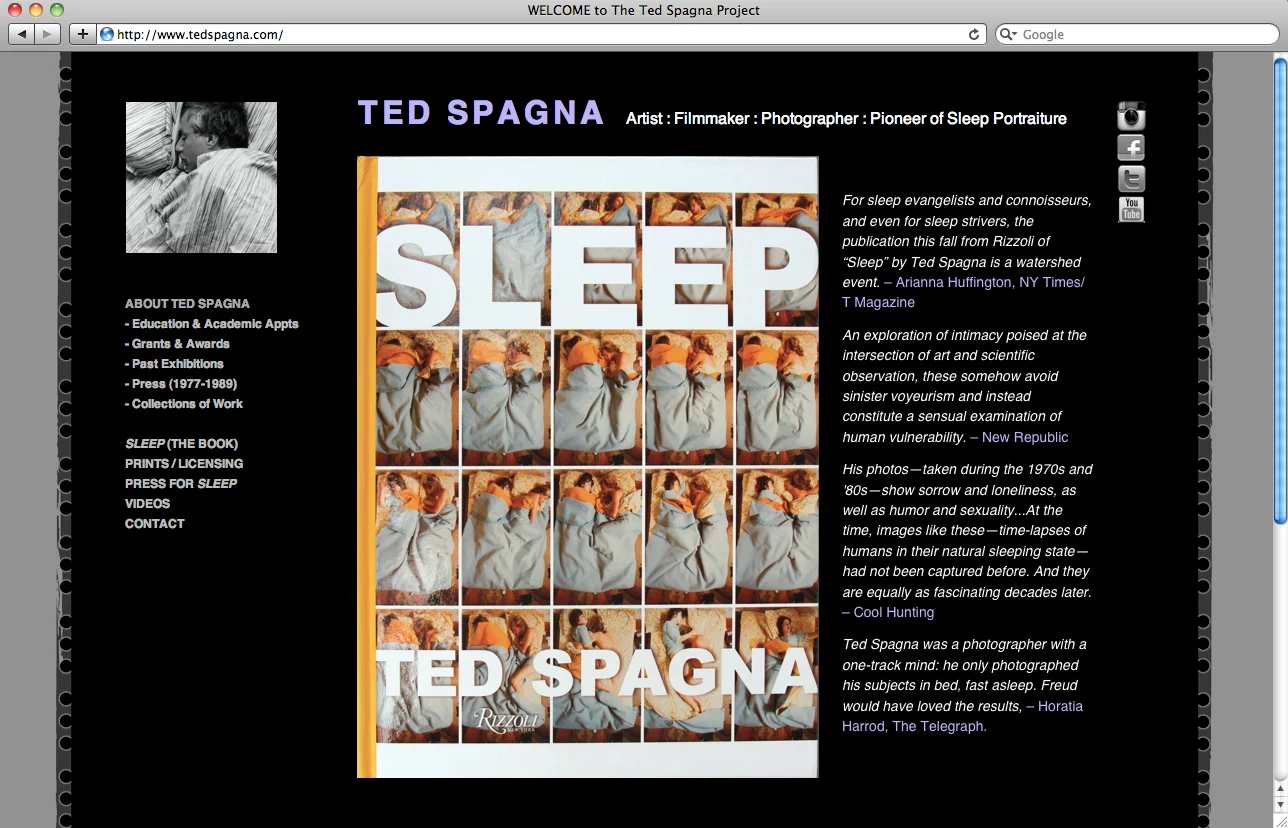Close window with red button

click(15, 10)
